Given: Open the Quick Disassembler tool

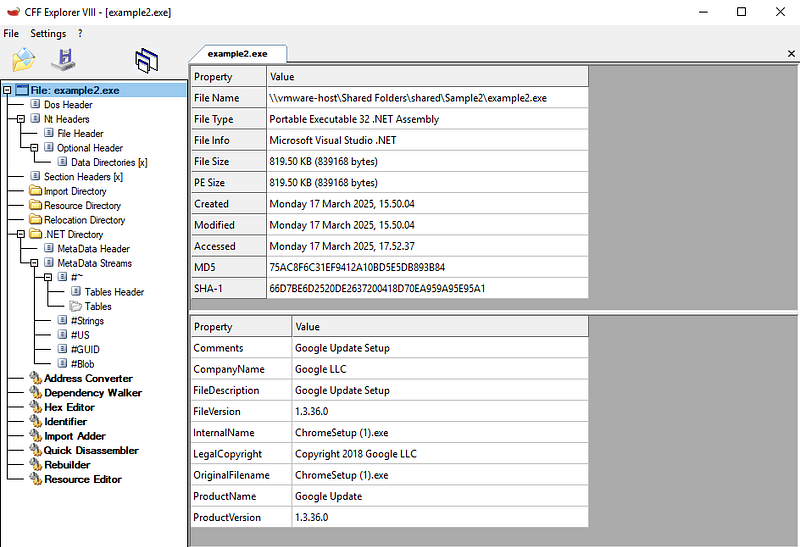Looking at the screenshot, I should pos(91,451).
